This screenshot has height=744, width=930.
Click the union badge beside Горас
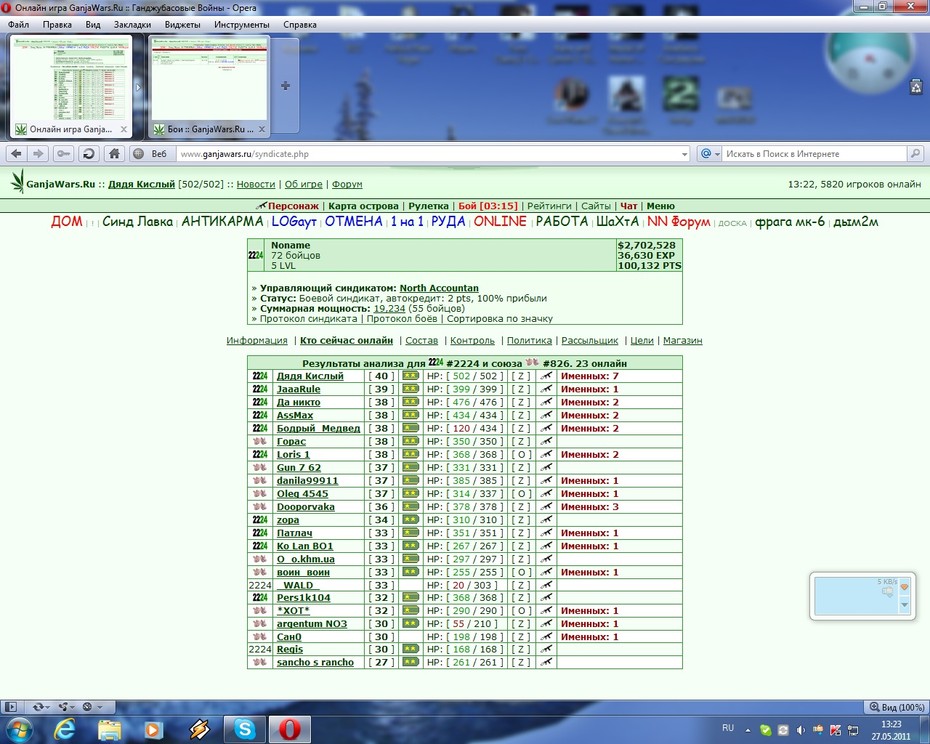pos(260,441)
